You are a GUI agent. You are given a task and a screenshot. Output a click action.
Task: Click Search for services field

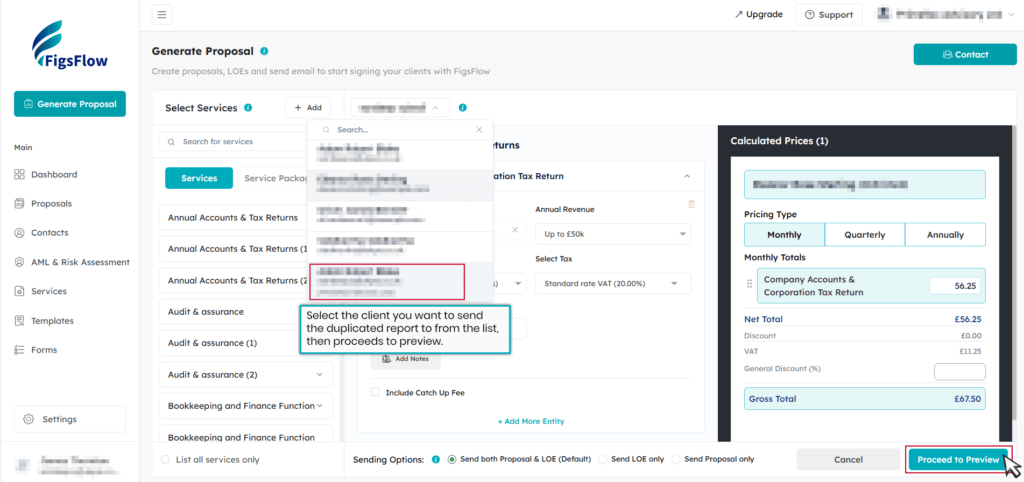(232, 142)
